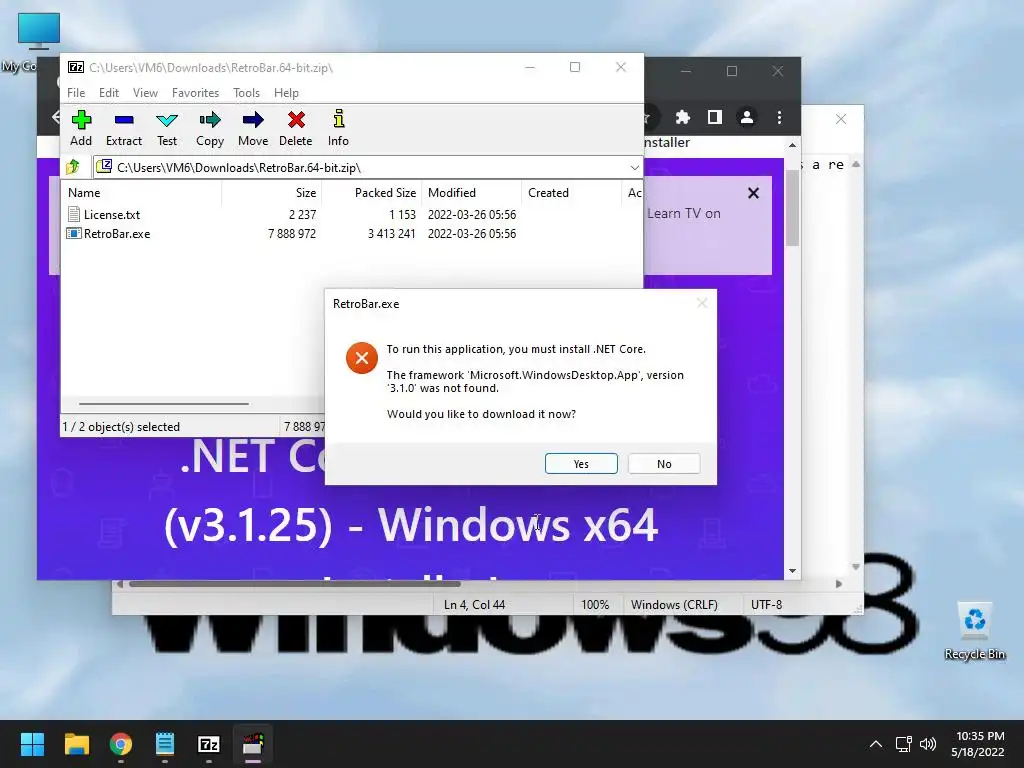The width and height of the screenshot is (1024, 768).
Task: Open the Edit menu in 7-Zip
Action: (x=108, y=93)
